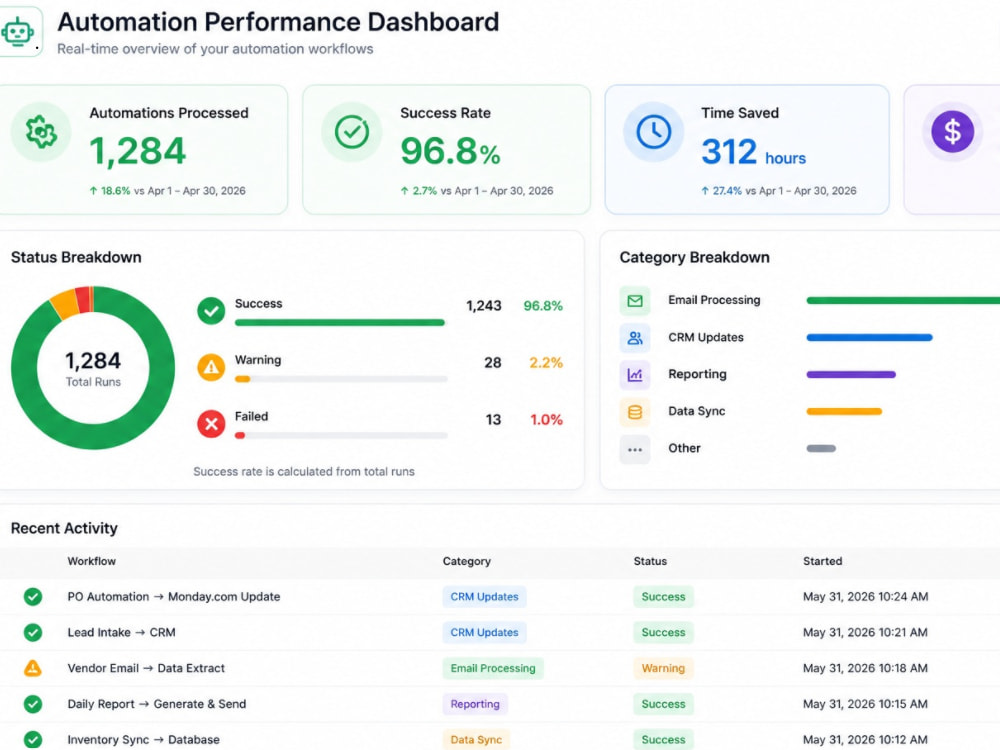The width and height of the screenshot is (1000, 750).
Task: Click the '96.8%' Success Rate card value
Action: 450,152
